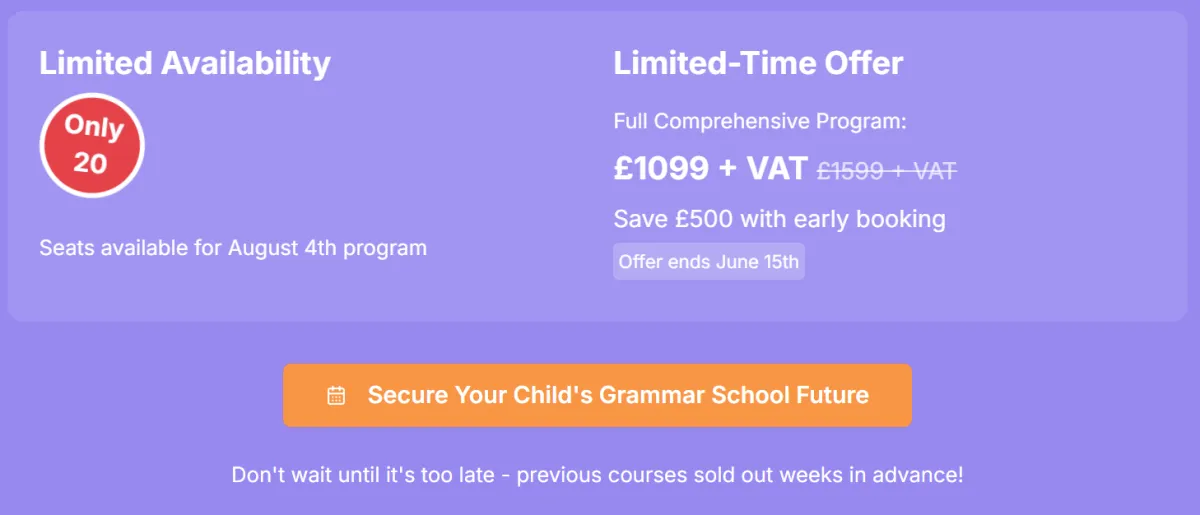This screenshot has height=515, width=1200.
Task: Click the word Only in red badge
Action: (93, 128)
